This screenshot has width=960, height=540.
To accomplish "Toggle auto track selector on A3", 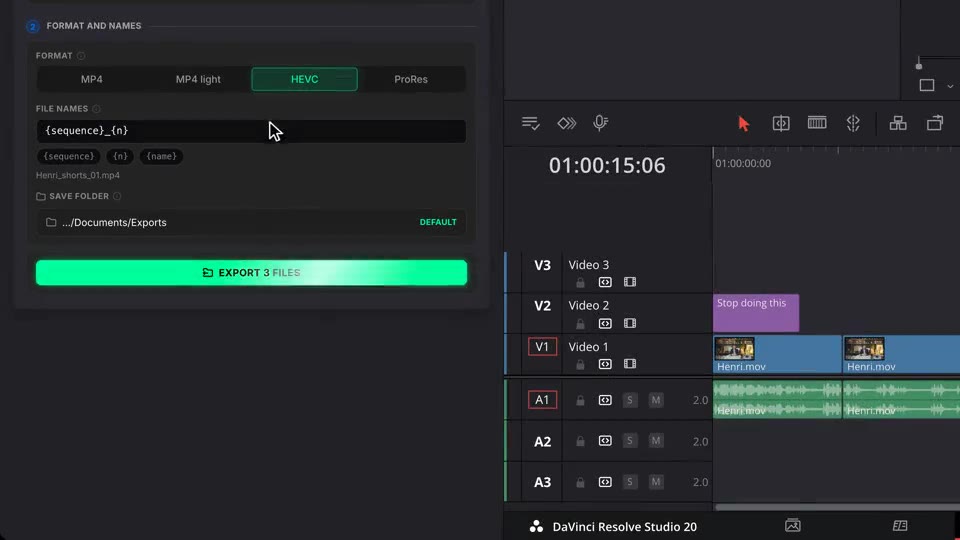I will tap(605, 482).
